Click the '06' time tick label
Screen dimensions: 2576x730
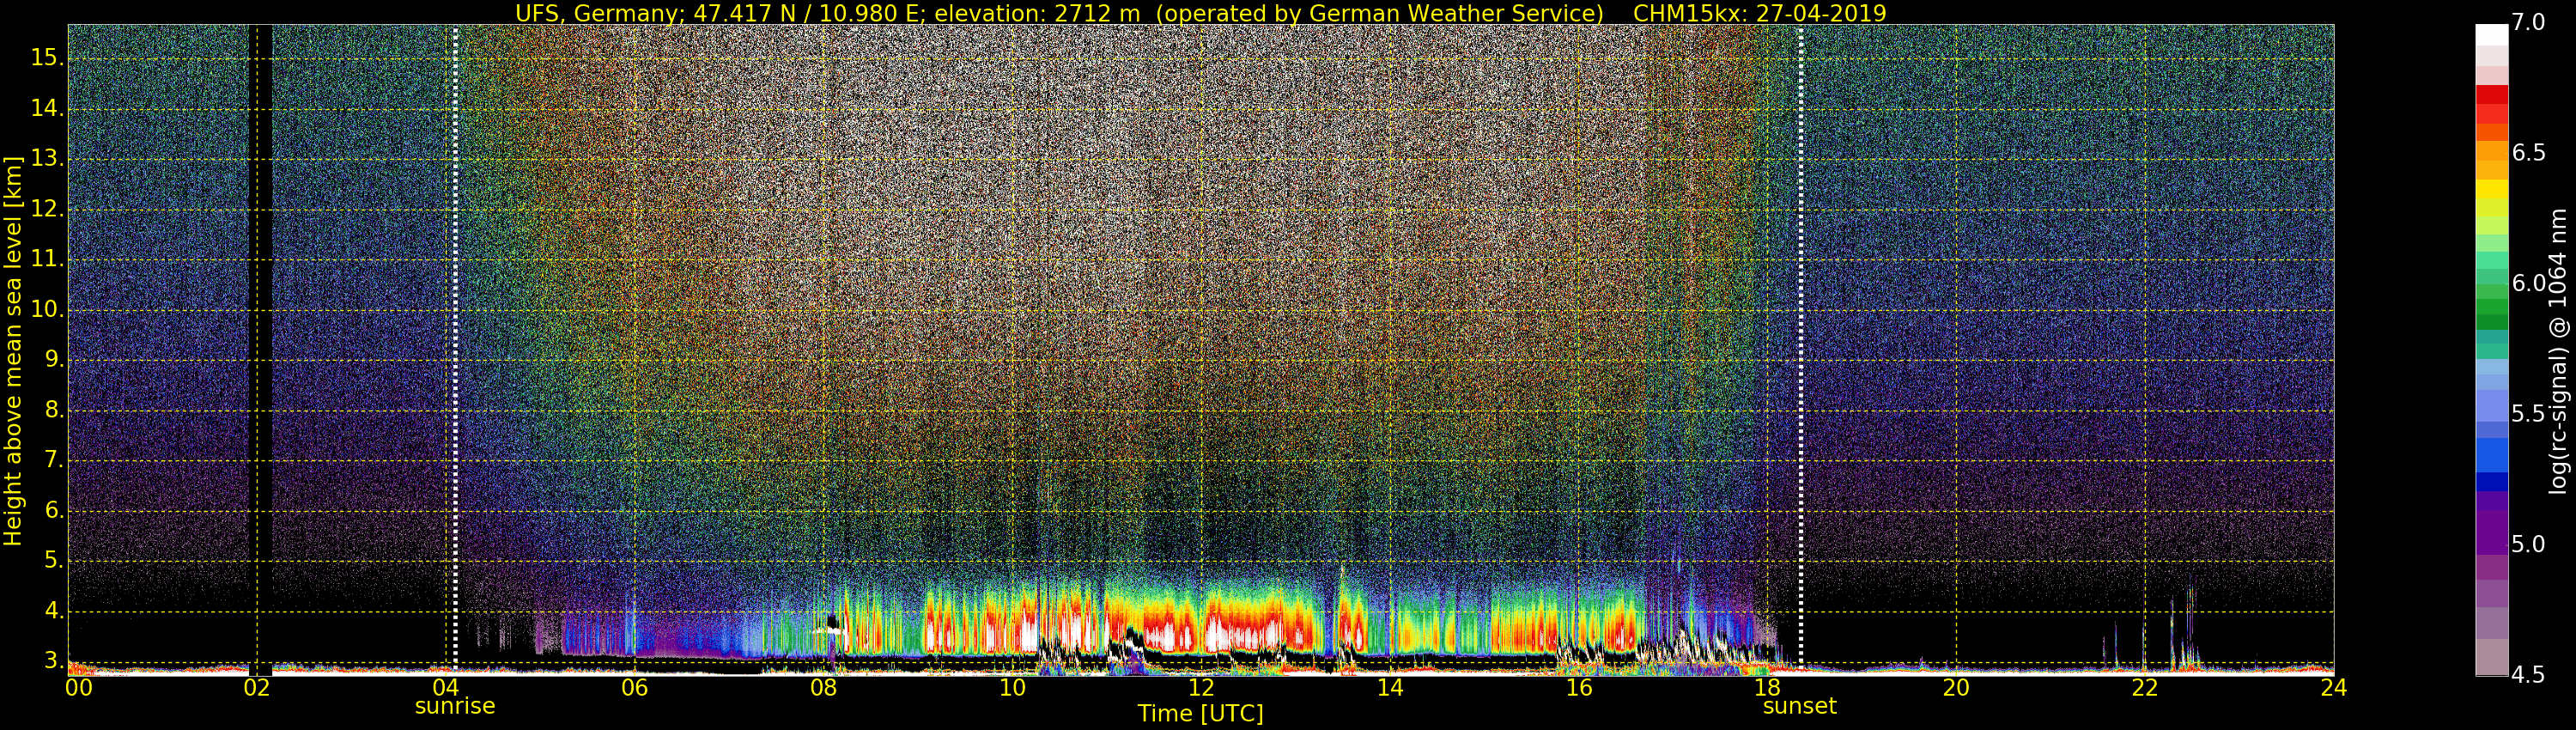coord(634,687)
